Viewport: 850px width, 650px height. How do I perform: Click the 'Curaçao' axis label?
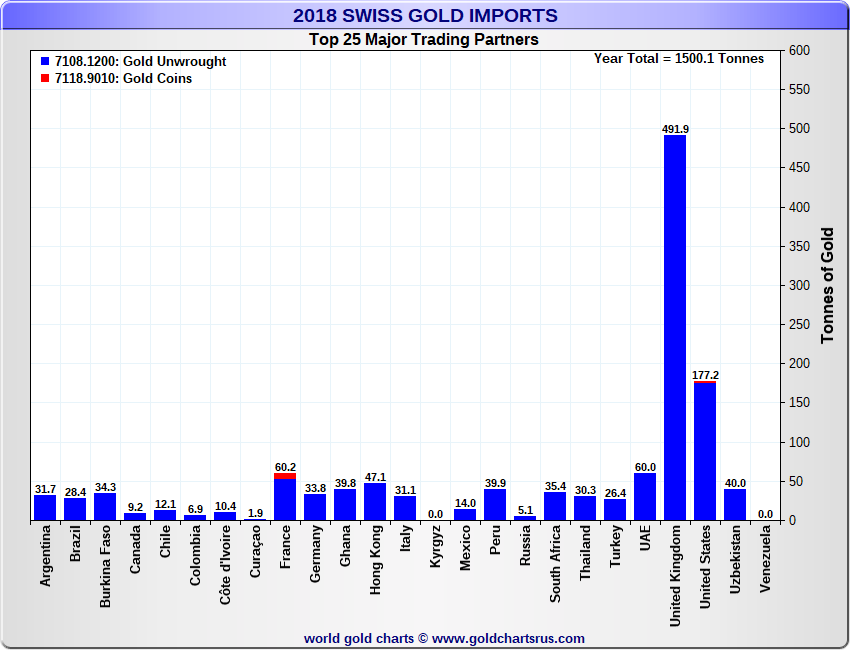255,551
